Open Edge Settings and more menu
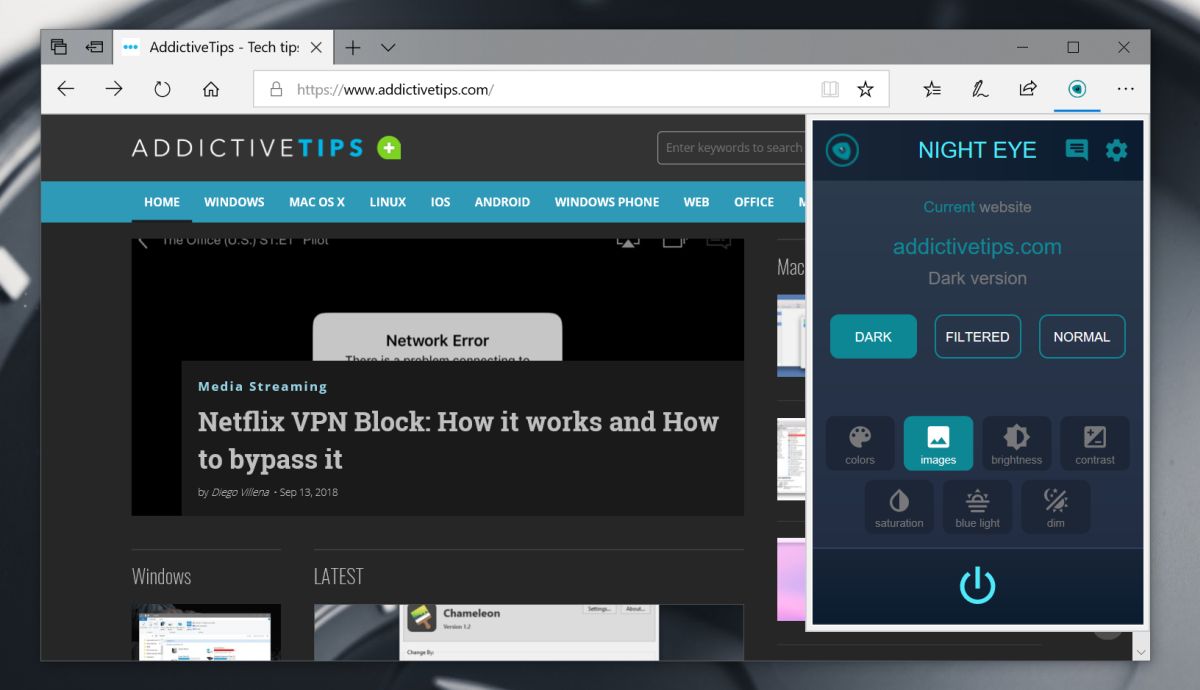The width and height of the screenshot is (1200, 690). (x=1126, y=89)
